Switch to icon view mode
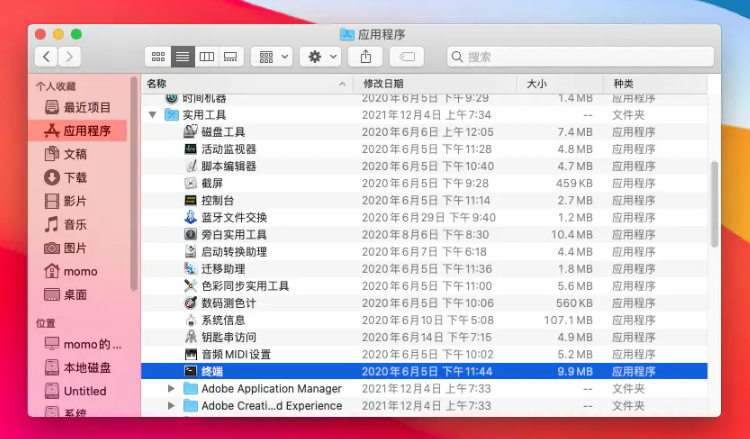The width and height of the screenshot is (750, 439). (x=158, y=57)
